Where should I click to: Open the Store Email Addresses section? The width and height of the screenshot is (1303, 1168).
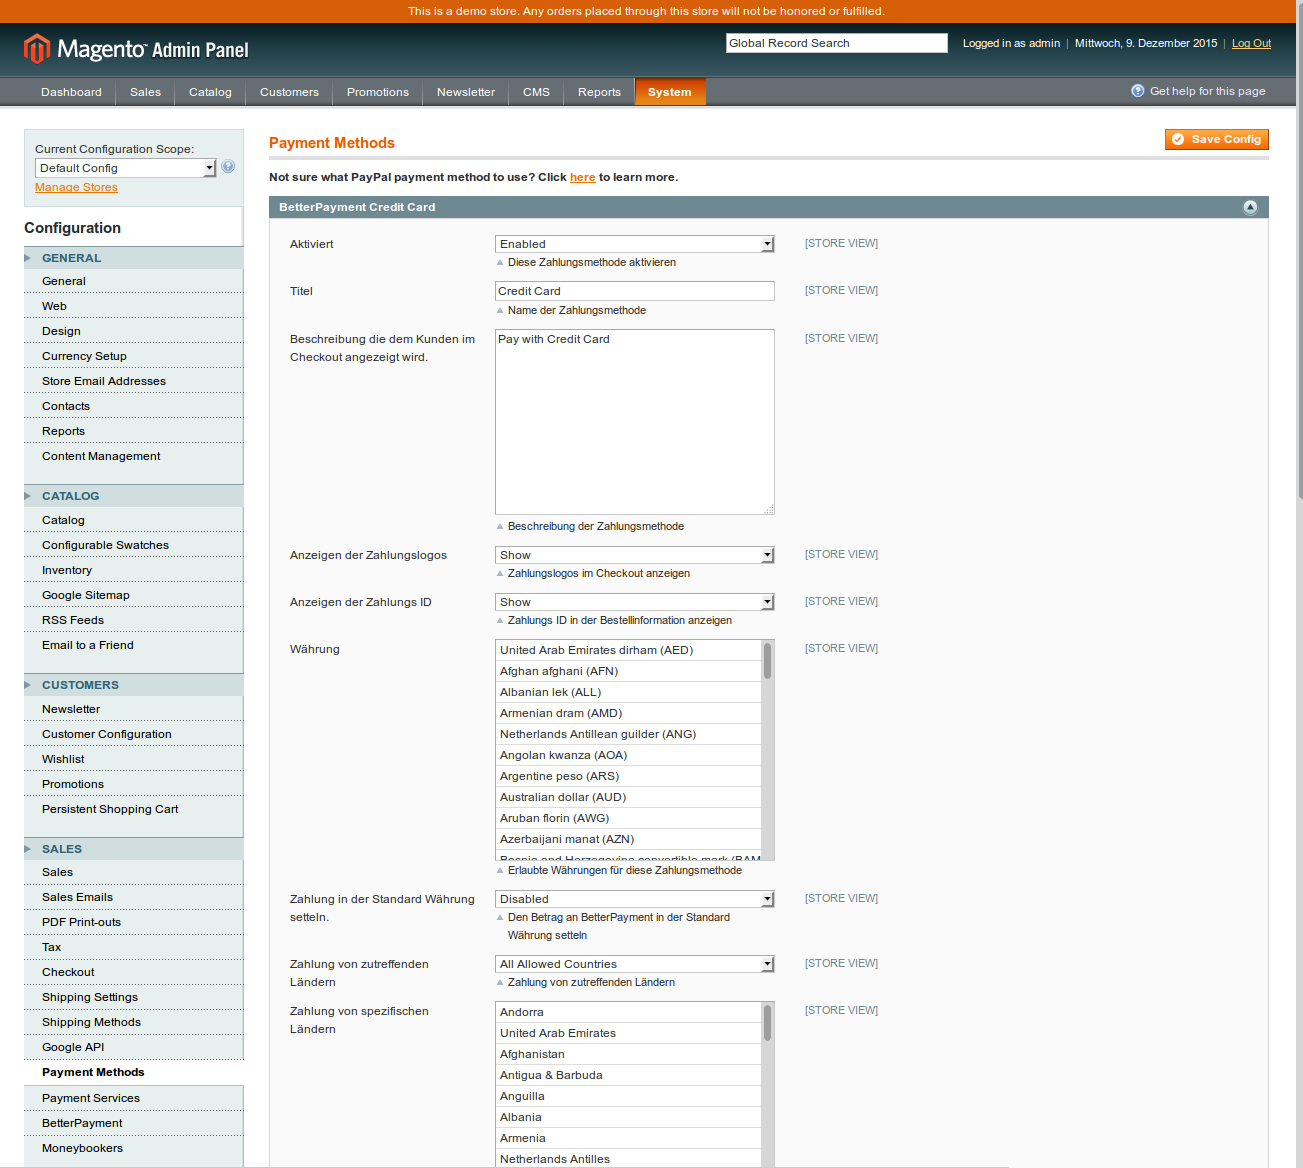(133, 381)
